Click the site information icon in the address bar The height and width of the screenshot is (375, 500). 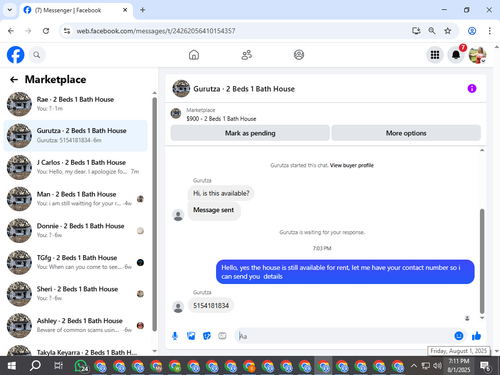[67, 31]
